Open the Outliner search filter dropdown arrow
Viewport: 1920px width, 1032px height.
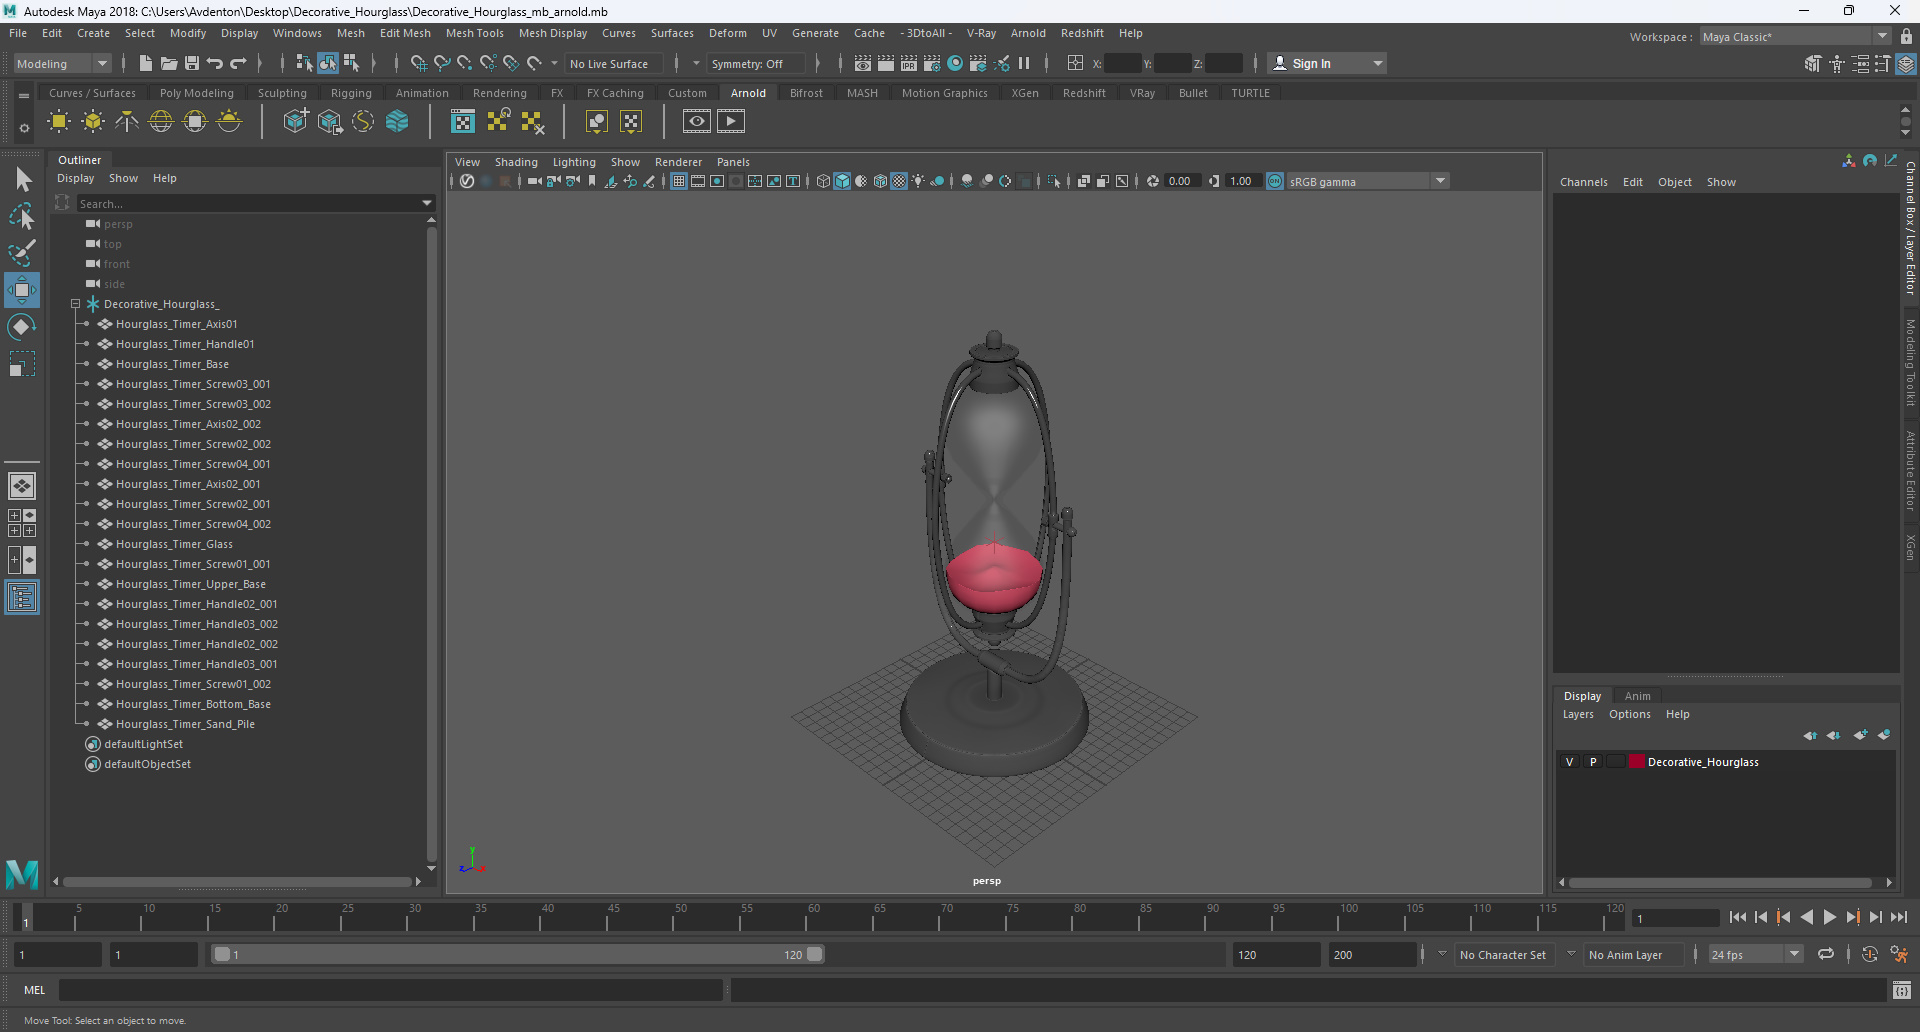pyautogui.click(x=427, y=203)
